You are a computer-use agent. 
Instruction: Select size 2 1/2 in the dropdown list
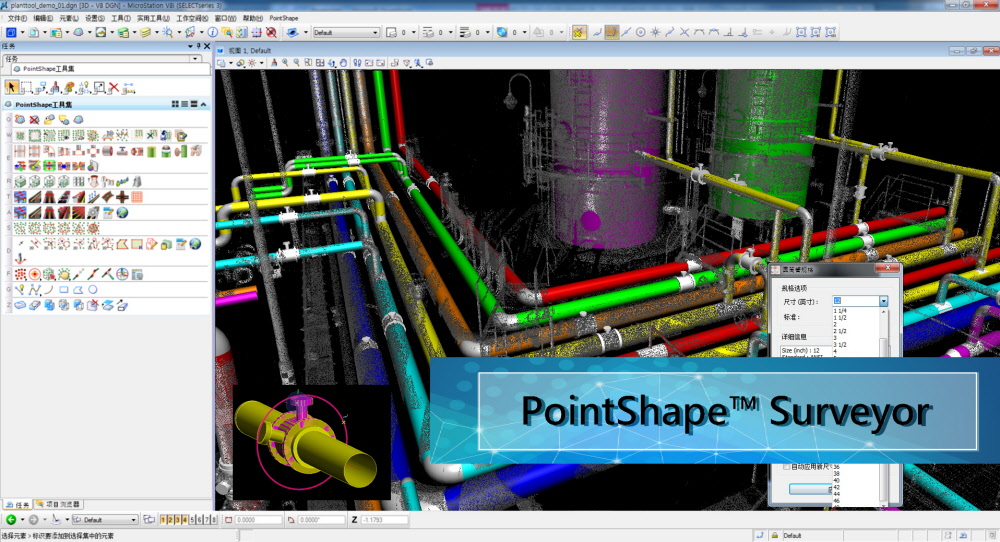[x=841, y=331]
